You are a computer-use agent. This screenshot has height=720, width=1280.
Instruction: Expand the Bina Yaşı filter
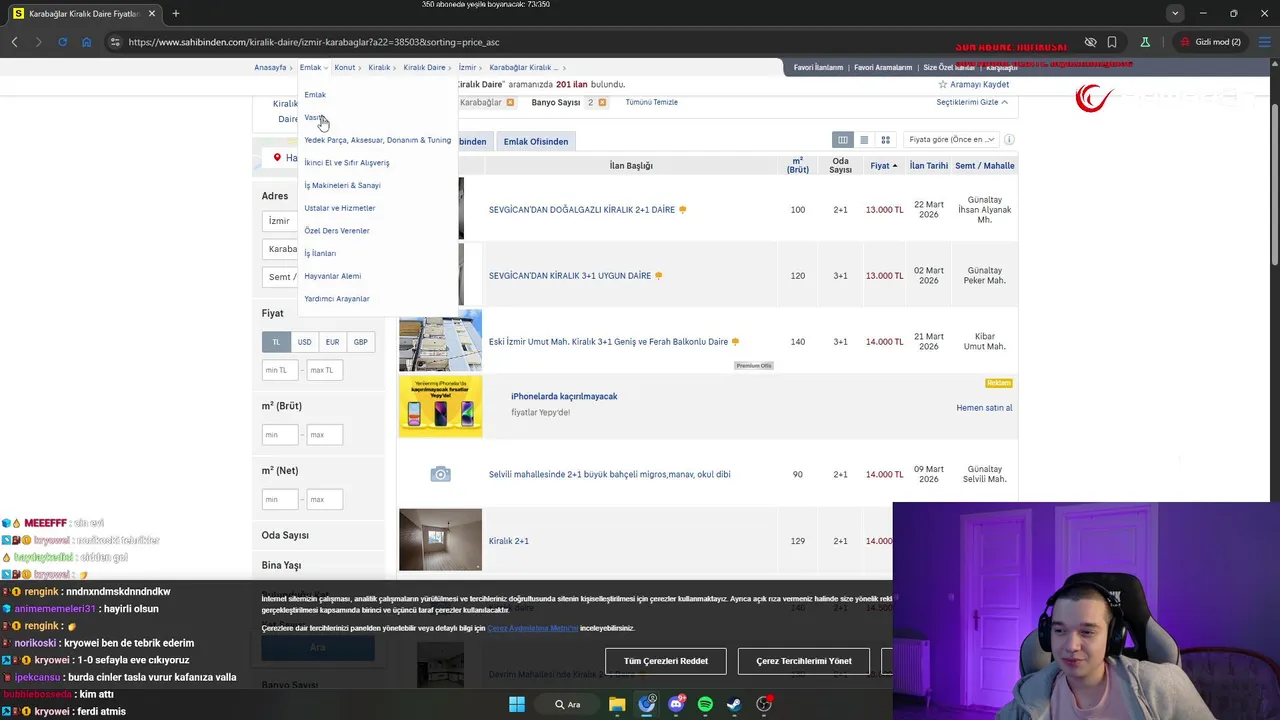[281, 566]
